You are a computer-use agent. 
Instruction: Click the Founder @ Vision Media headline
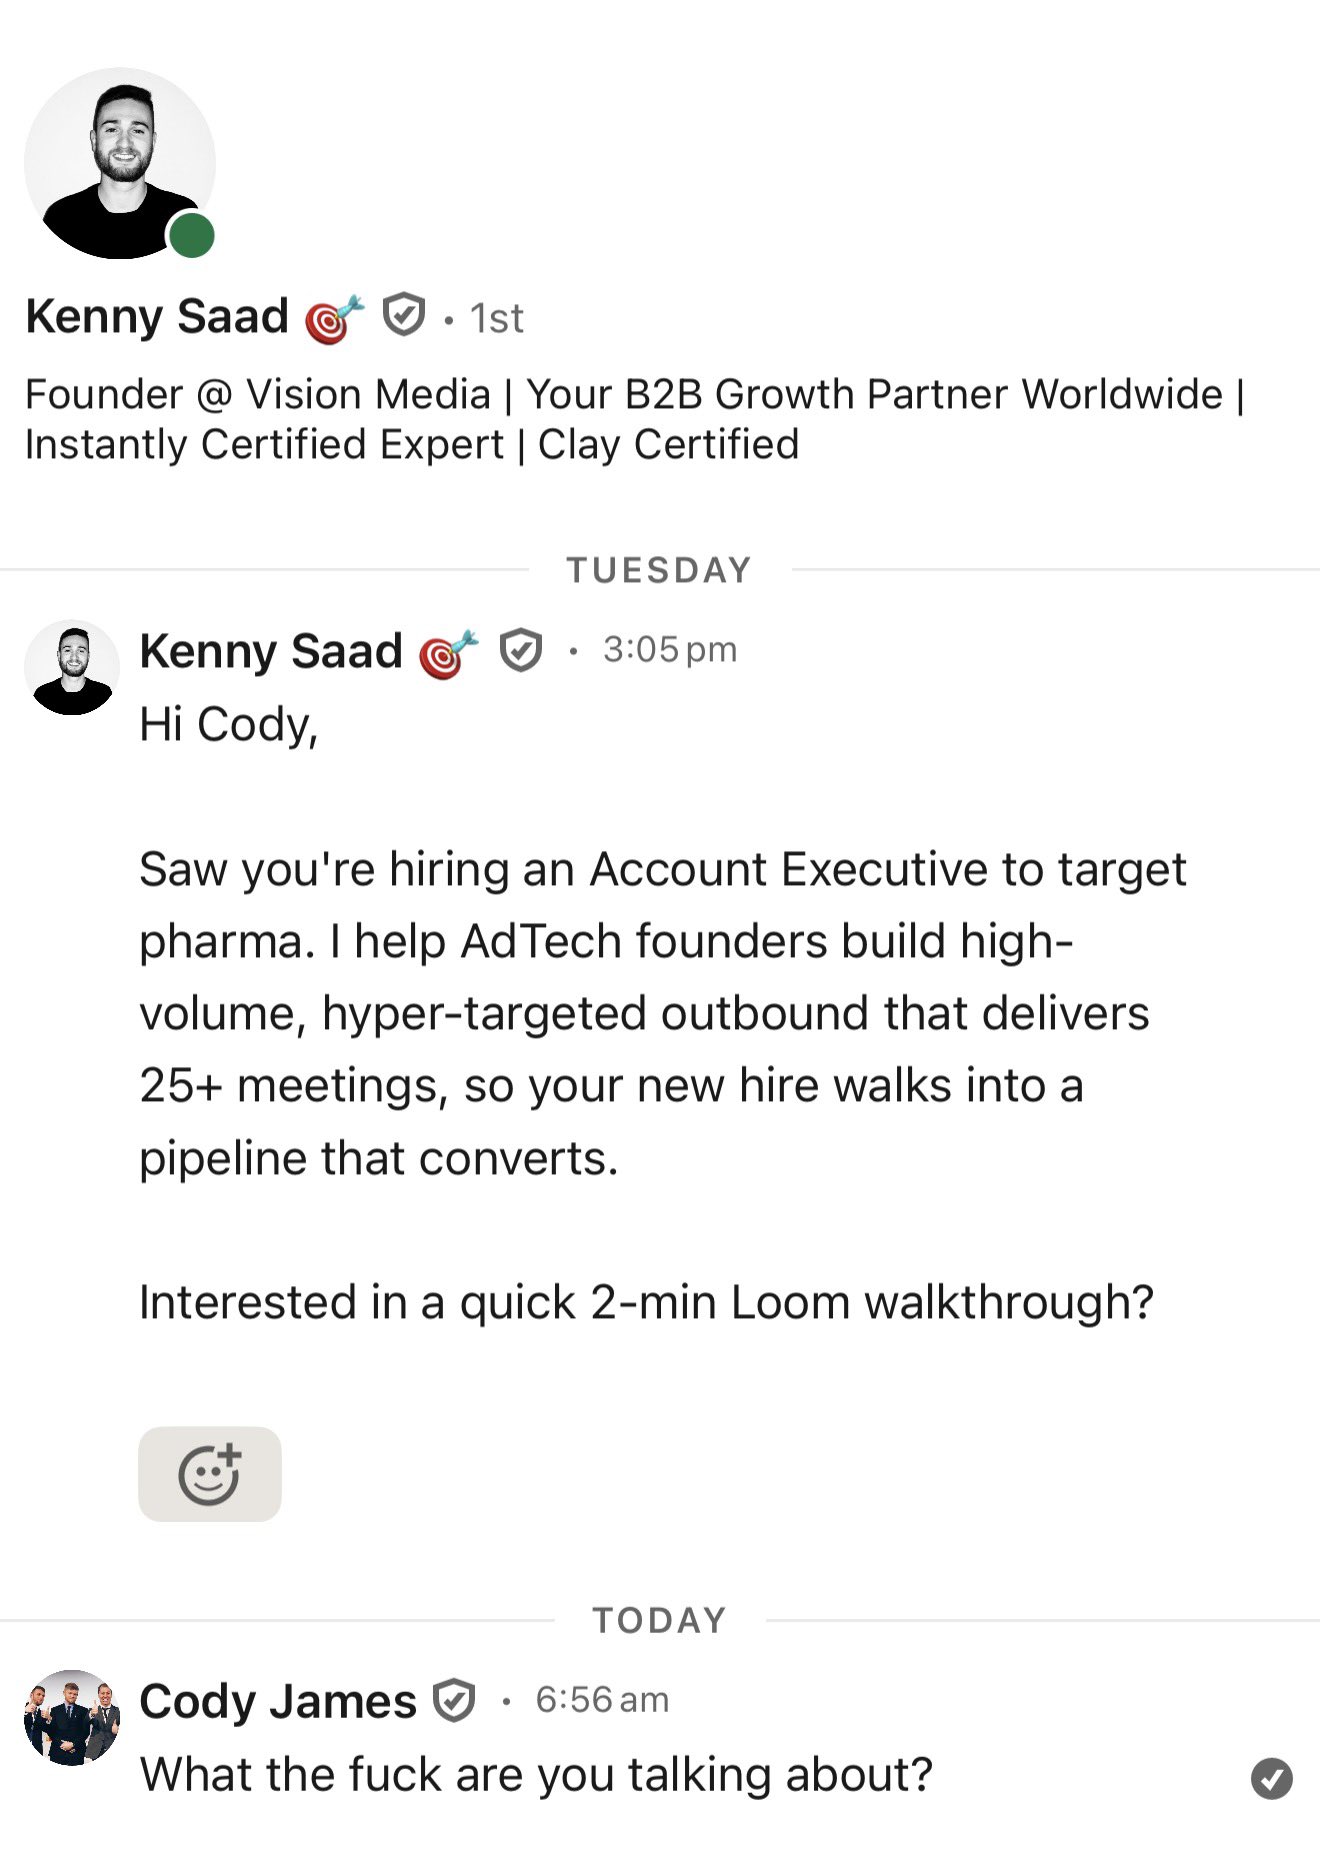coord(634,419)
